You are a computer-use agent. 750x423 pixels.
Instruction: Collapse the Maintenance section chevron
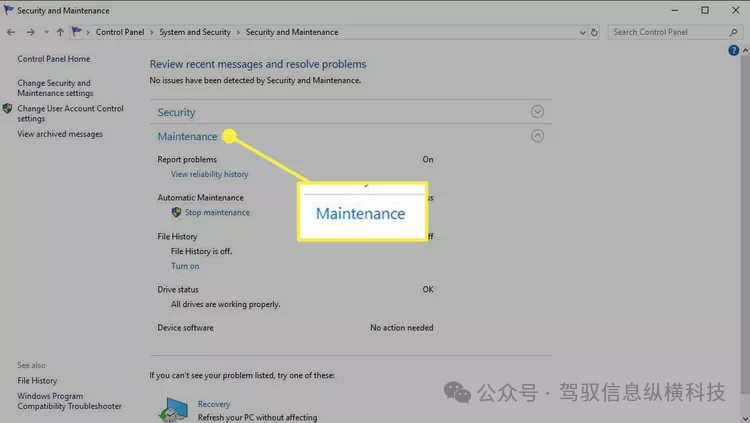[x=537, y=136]
